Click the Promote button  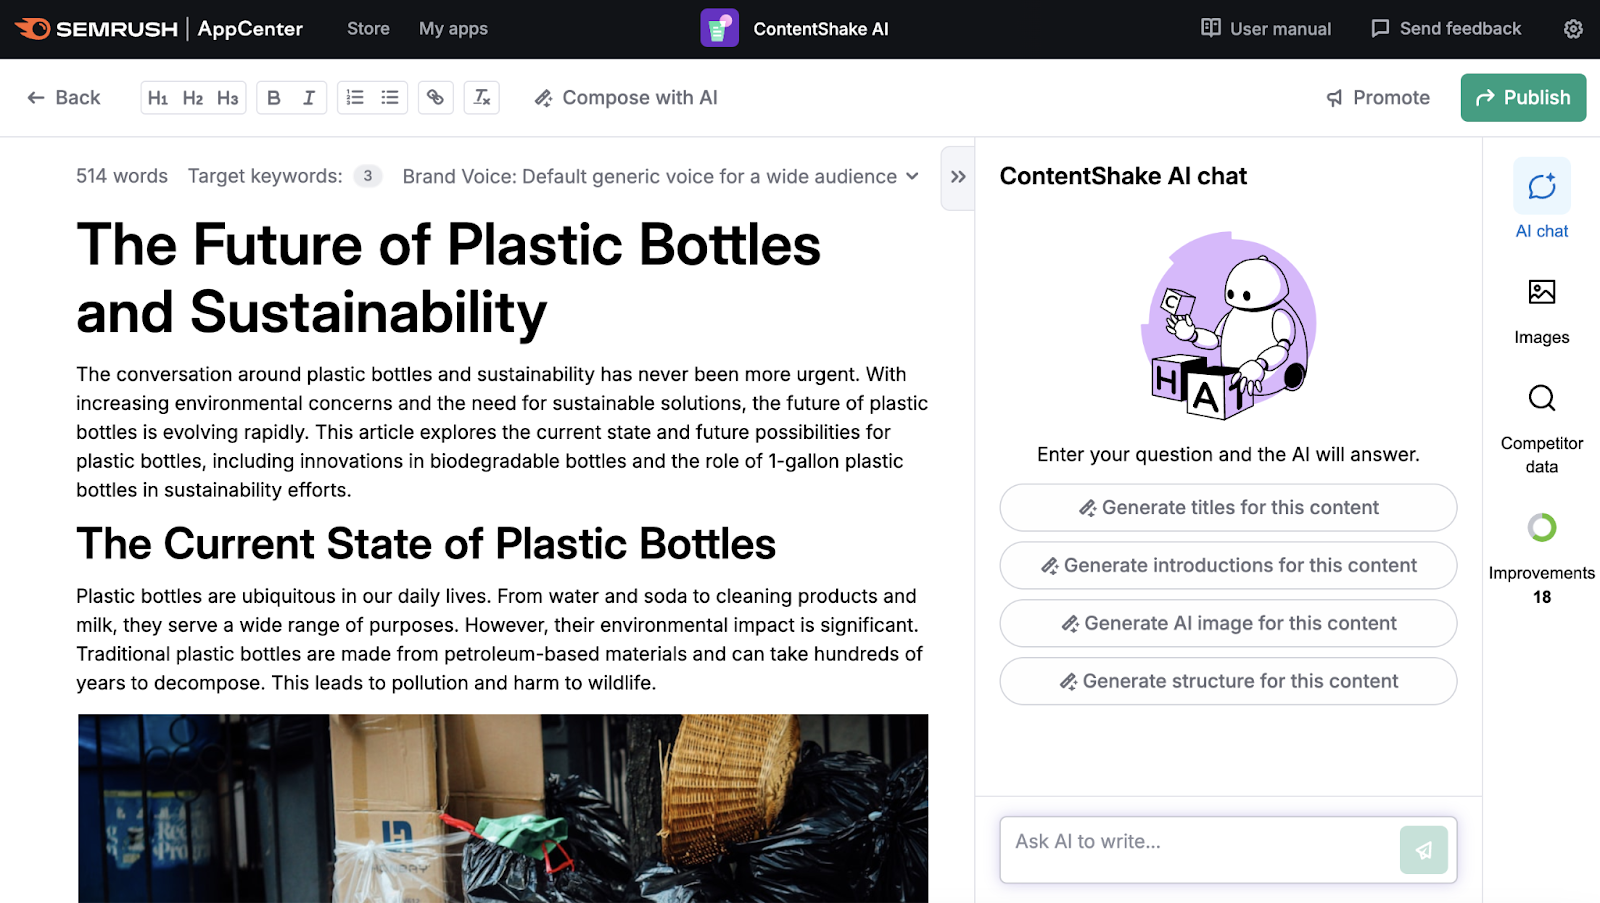[1378, 98]
